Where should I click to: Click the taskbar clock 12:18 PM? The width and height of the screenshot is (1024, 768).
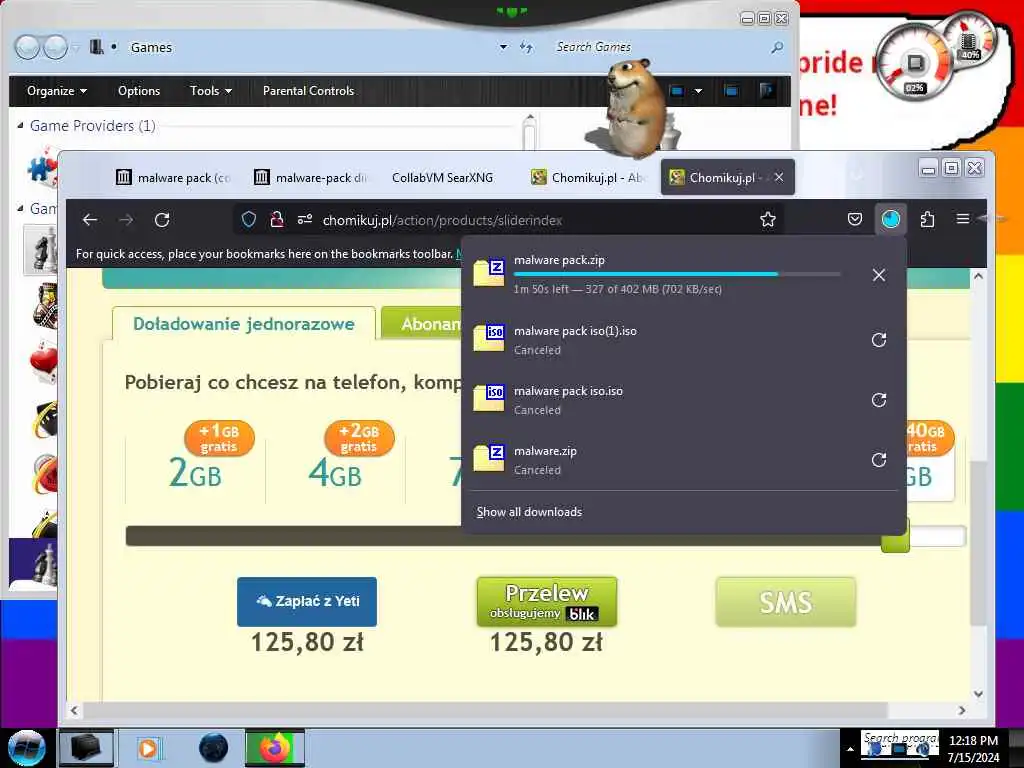[x=973, y=741]
